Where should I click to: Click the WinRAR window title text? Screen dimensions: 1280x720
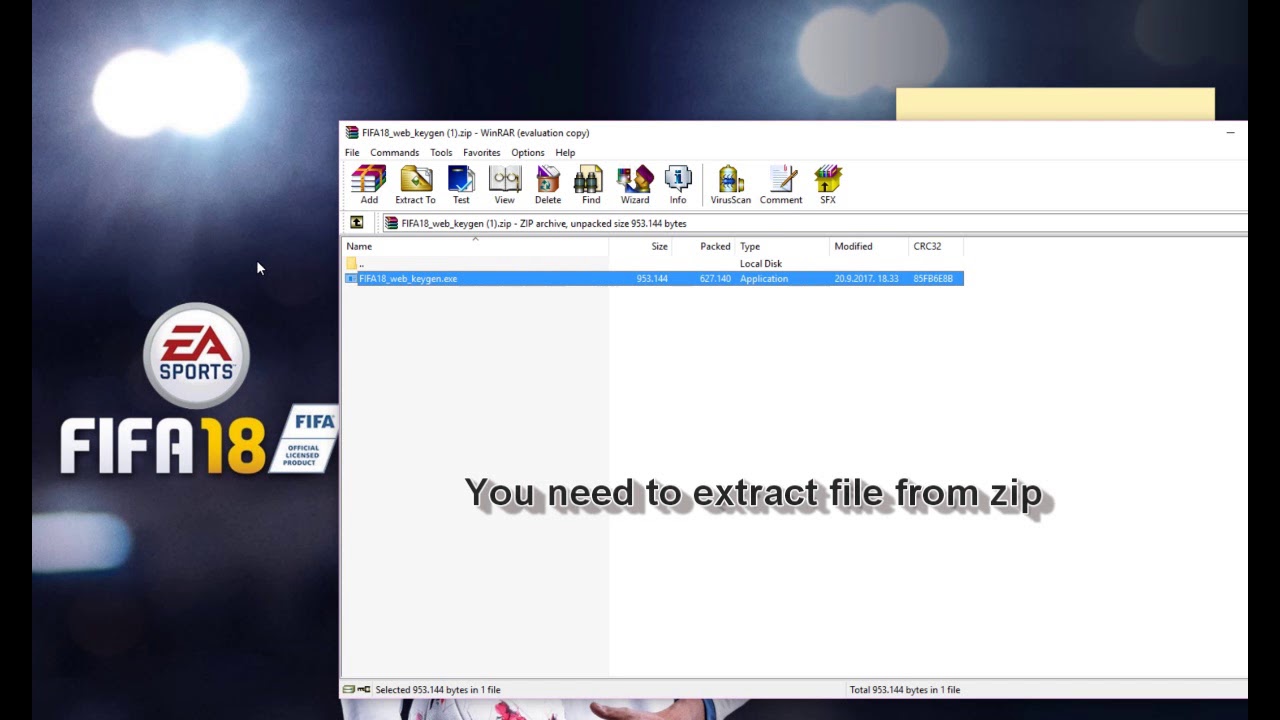tap(476, 133)
